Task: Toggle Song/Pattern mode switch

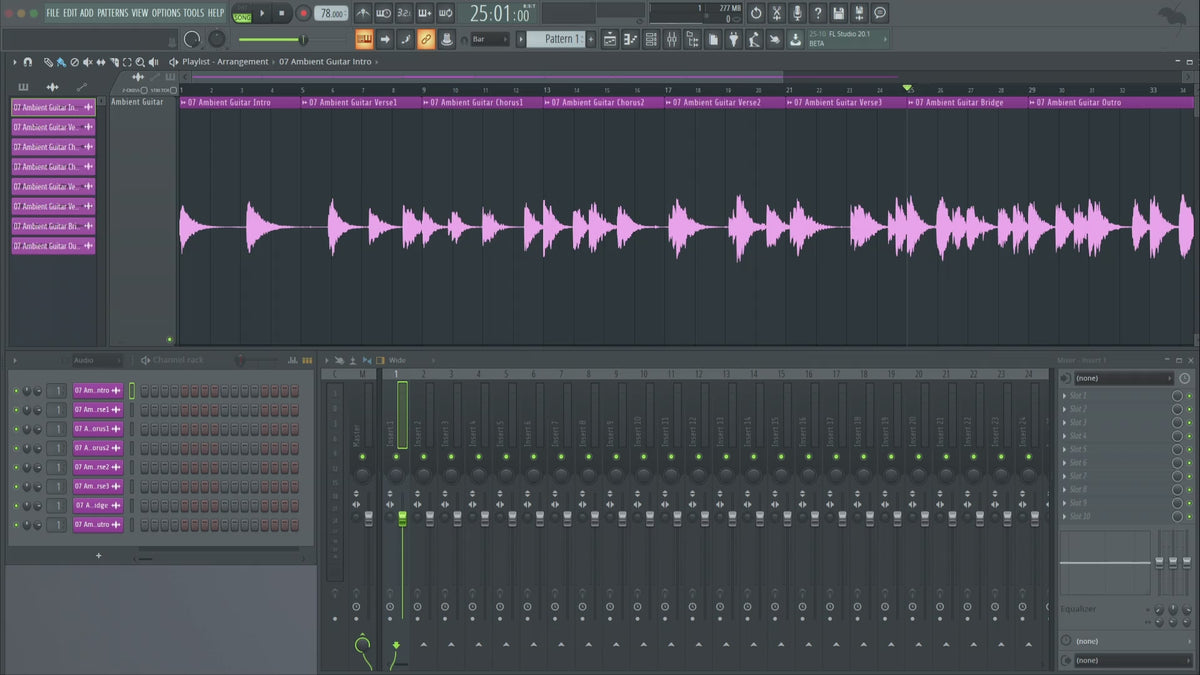Action: tap(241, 14)
